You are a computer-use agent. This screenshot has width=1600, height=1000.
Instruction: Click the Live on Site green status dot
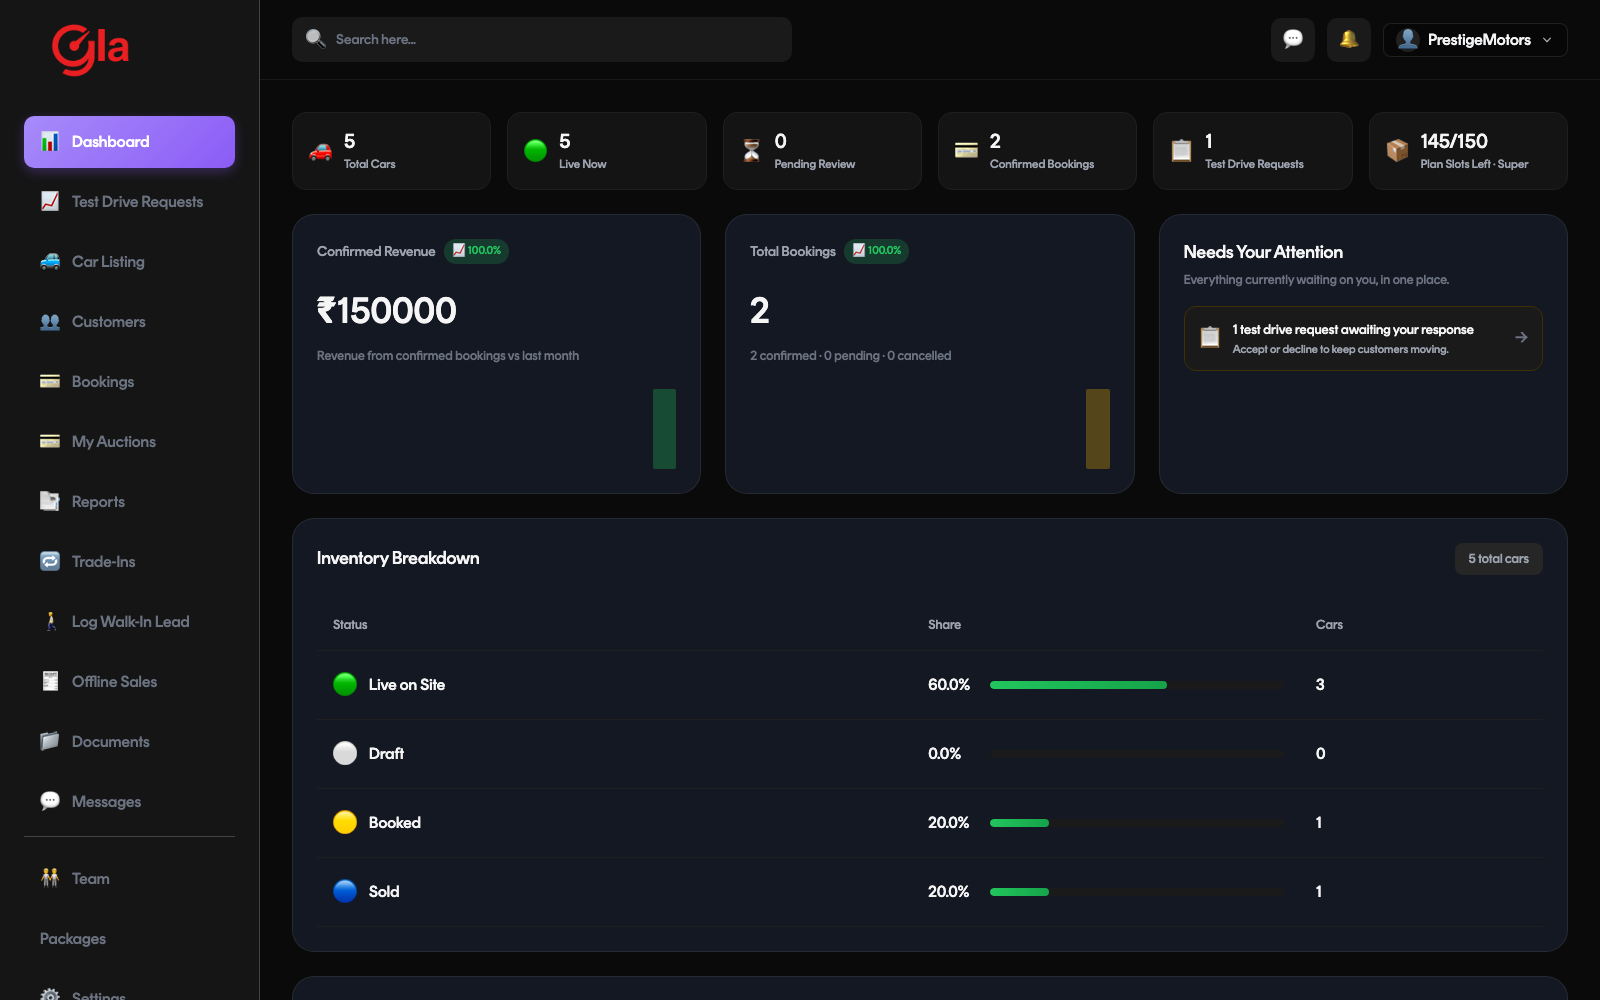pos(345,685)
